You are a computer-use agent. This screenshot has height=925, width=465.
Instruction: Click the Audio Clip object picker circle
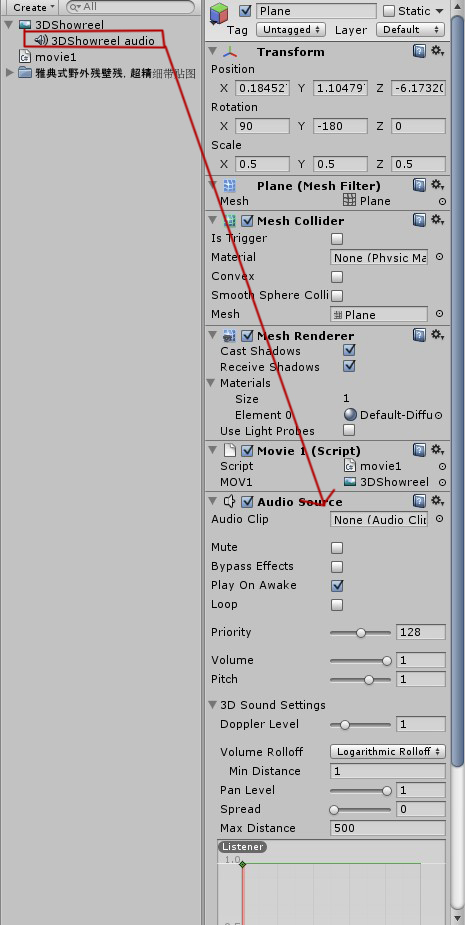(439, 519)
